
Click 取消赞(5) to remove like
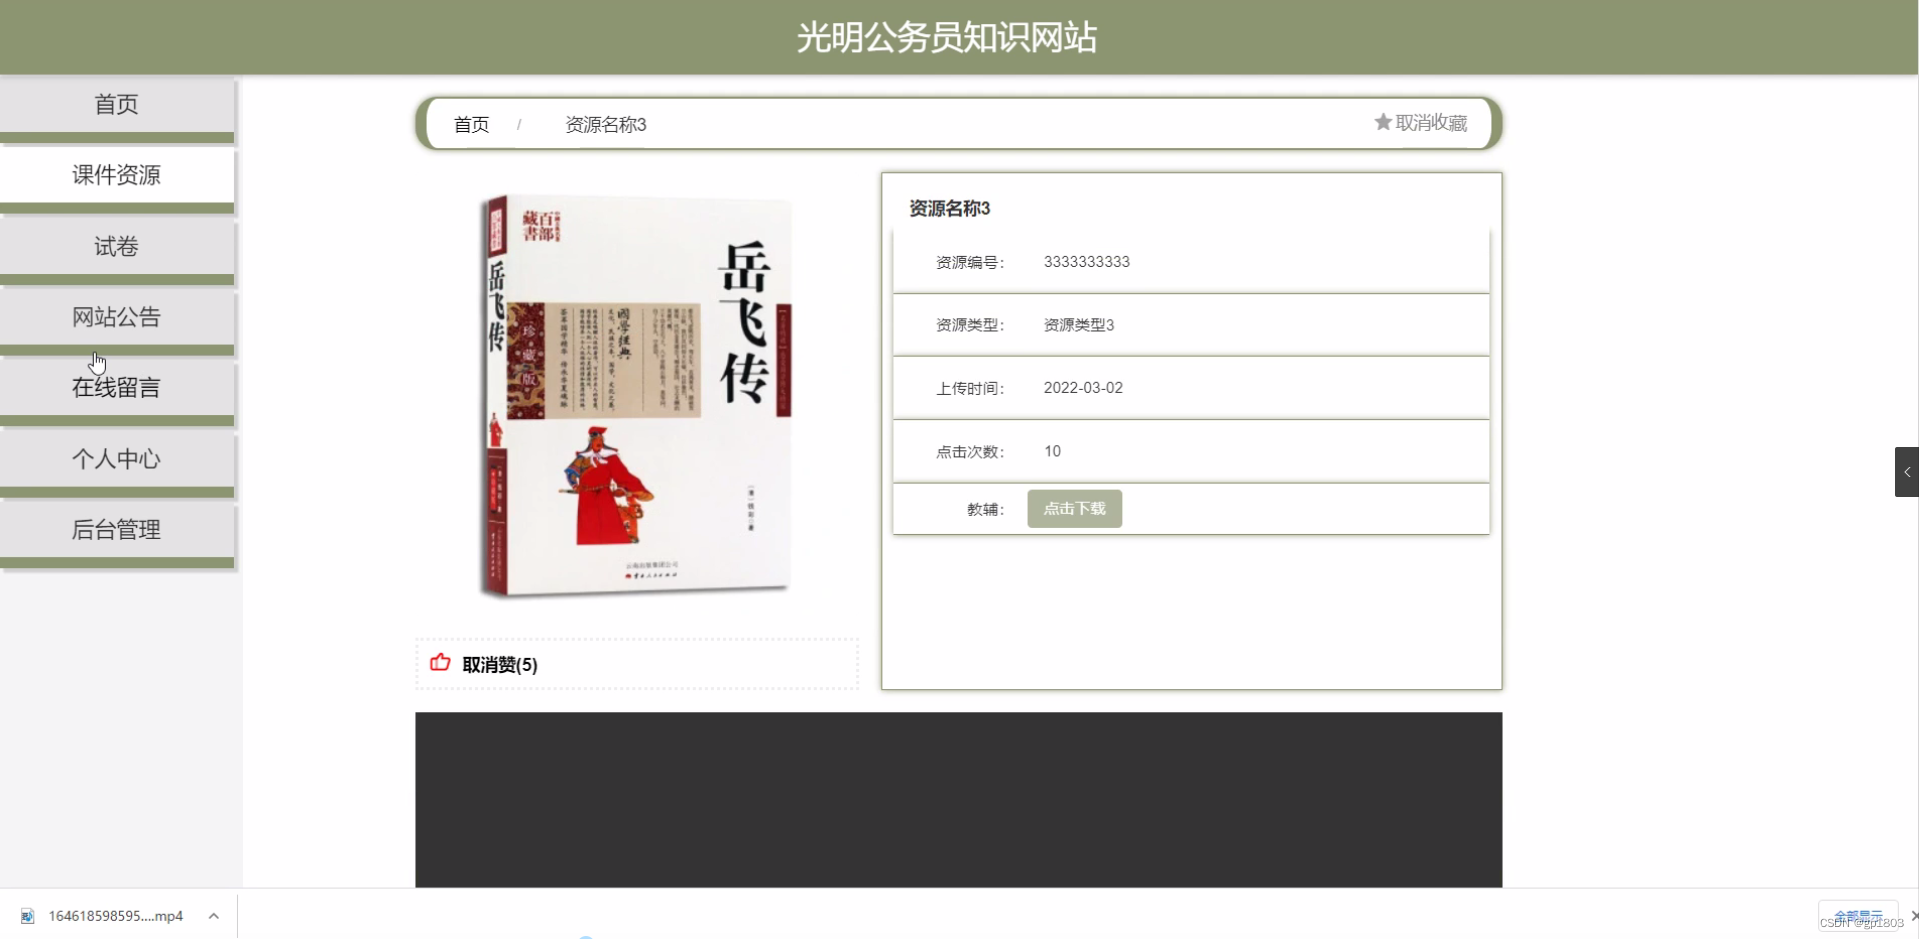click(500, 665)
